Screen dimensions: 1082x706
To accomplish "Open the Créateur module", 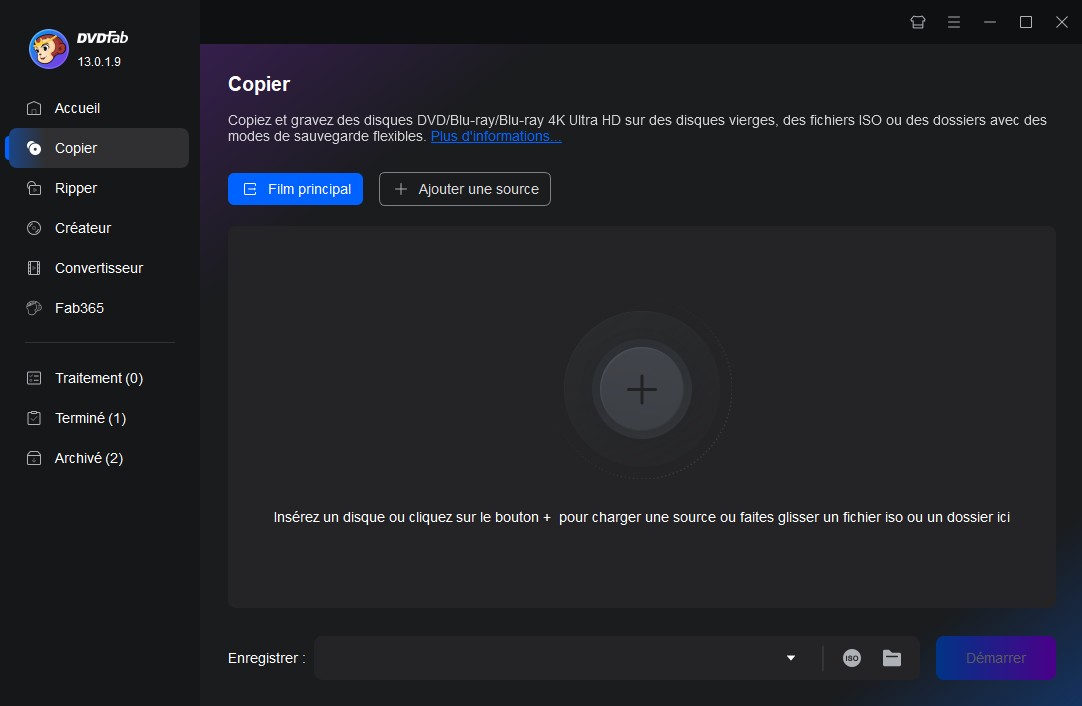I will tap(97, 228).
